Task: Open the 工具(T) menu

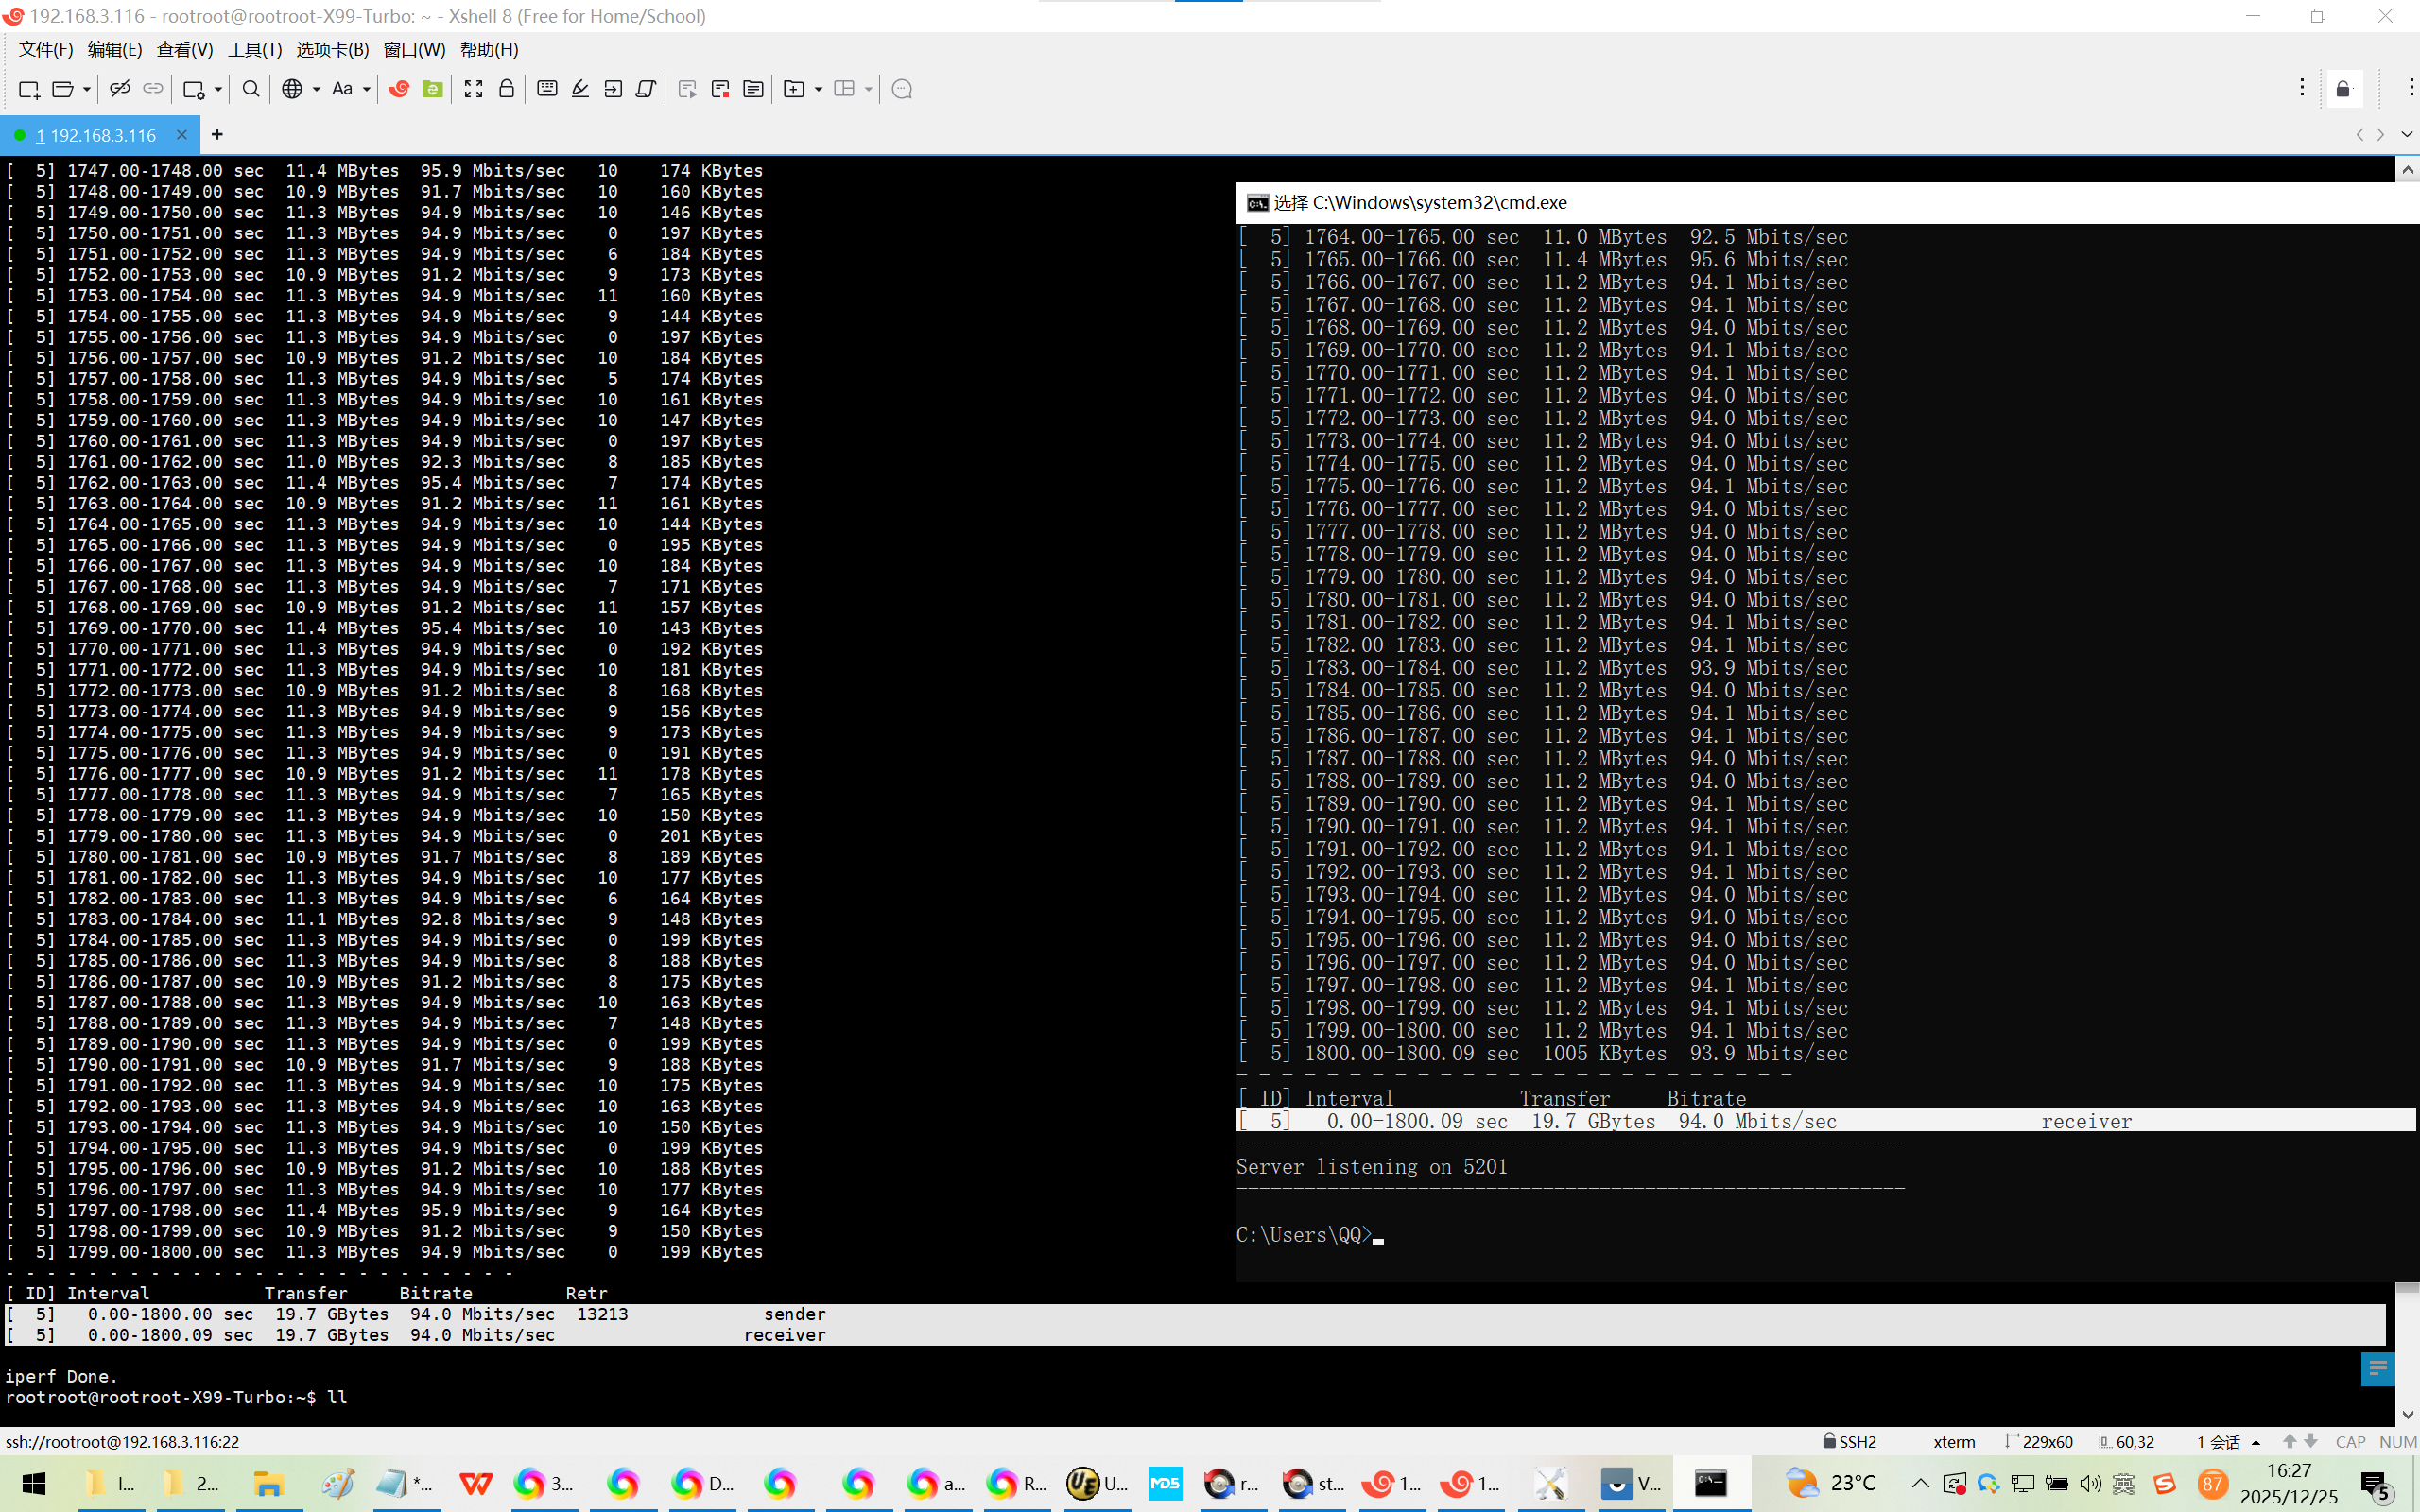Action: 254,49
